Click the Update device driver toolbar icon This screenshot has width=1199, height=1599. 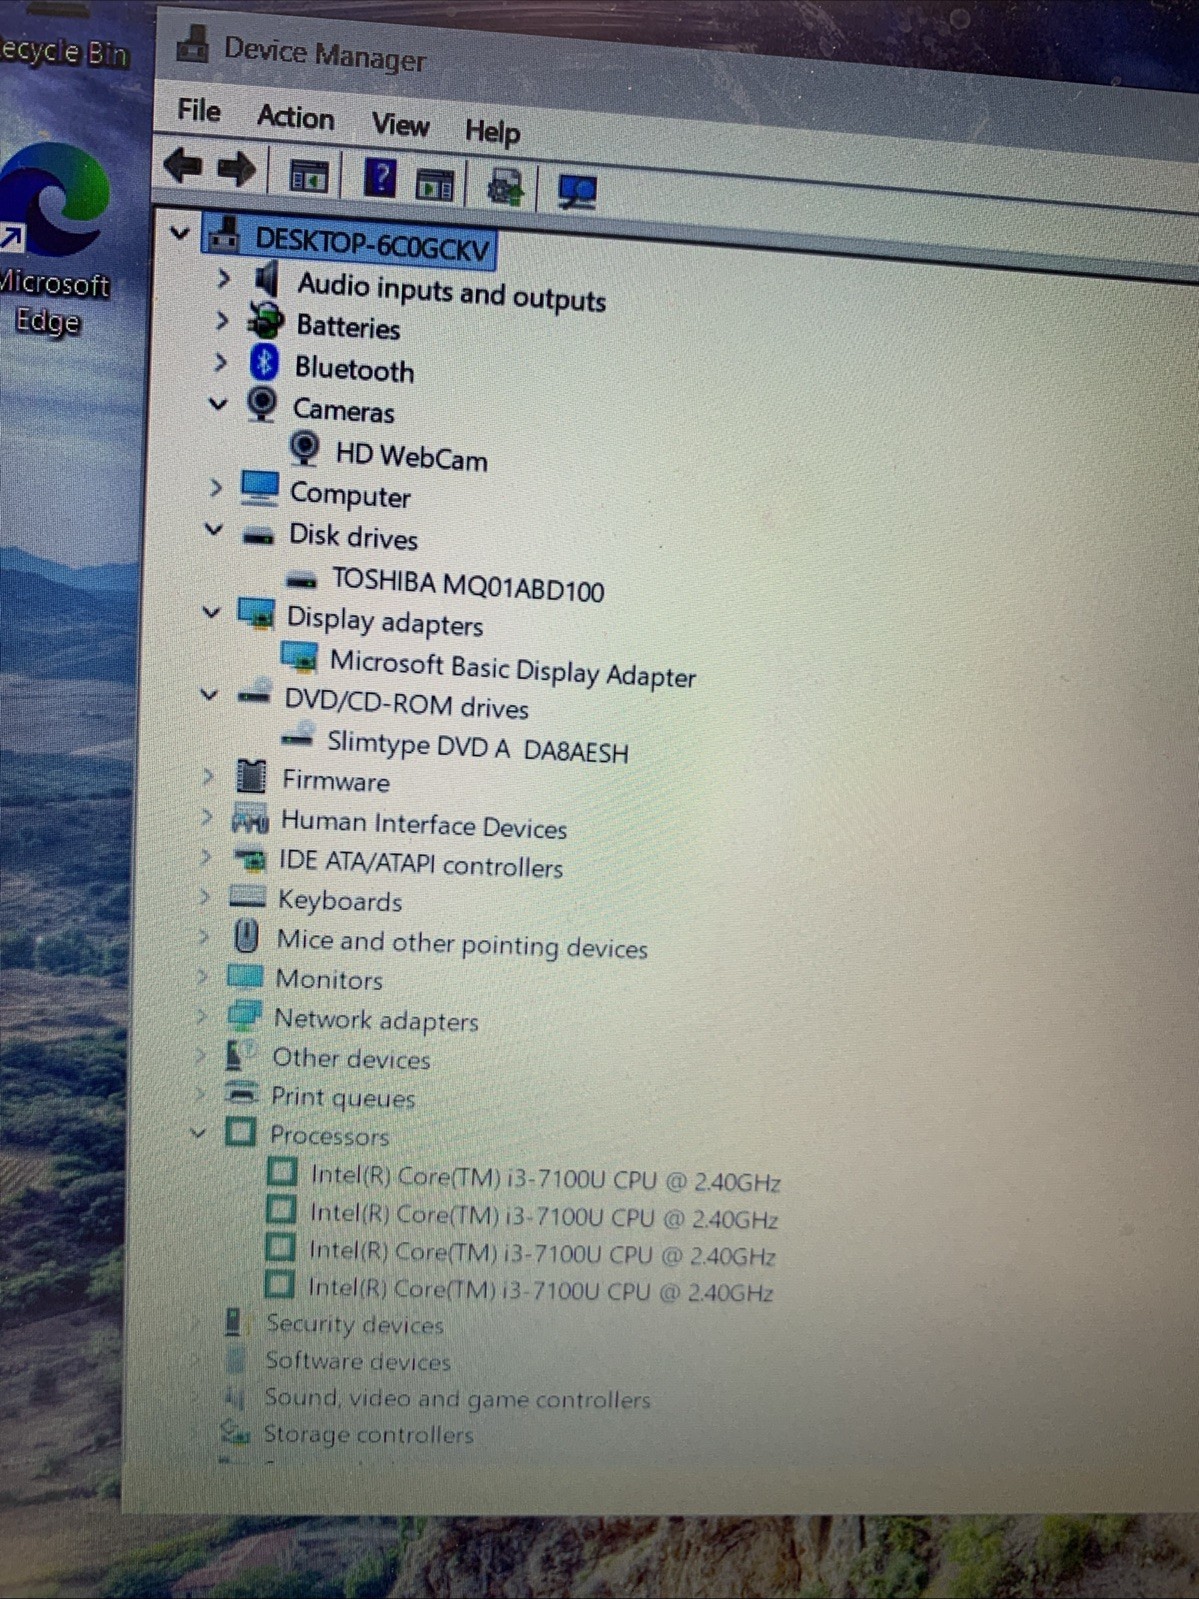(505, 187)
